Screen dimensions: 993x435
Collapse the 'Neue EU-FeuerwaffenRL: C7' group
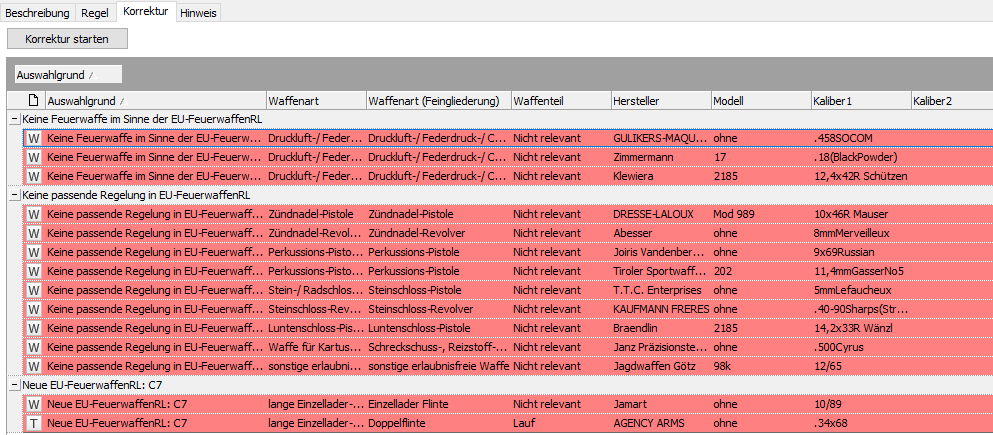click(x=14, y=385)
